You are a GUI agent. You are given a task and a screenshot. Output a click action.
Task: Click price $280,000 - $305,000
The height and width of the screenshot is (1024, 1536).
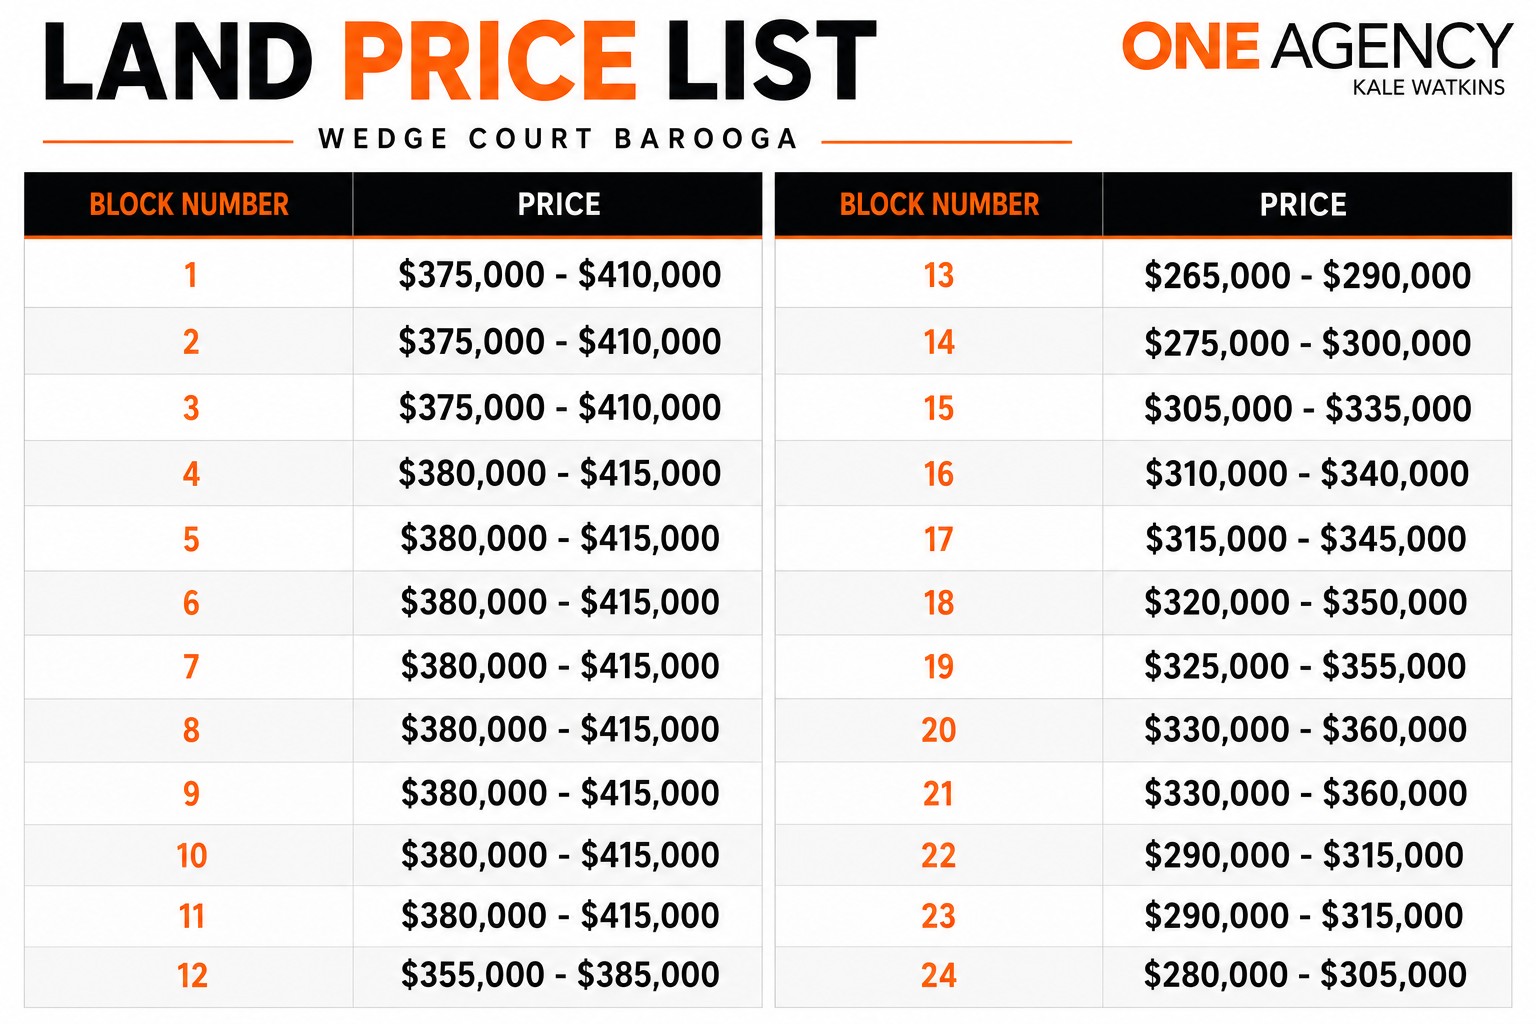click(x=1305, y=975)
